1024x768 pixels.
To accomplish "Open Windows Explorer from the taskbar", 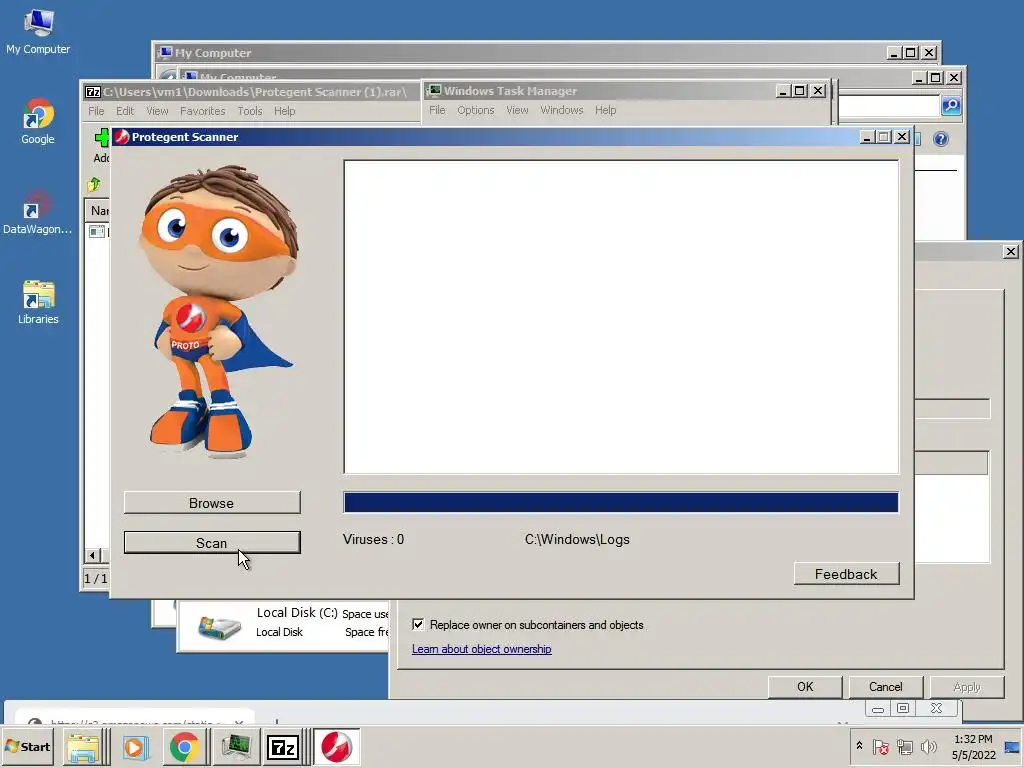I will (x=83, y=746).
